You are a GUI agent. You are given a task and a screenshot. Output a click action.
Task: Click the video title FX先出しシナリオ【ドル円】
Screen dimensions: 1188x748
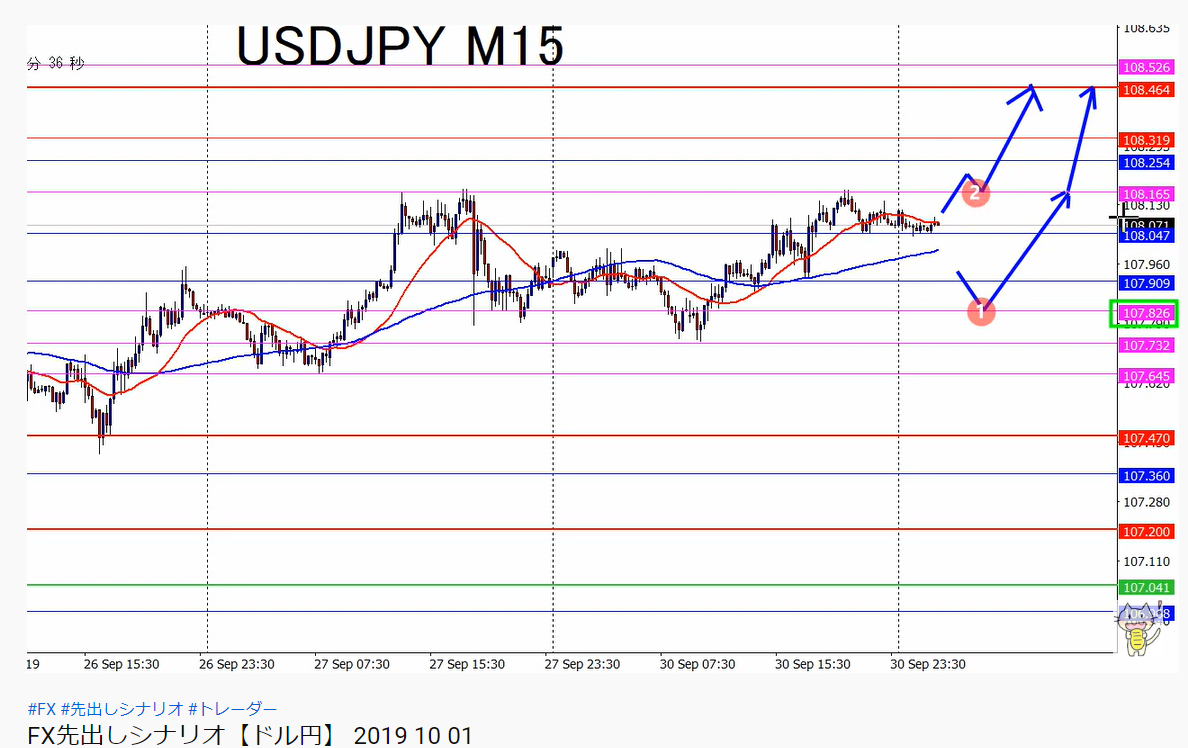pyautogui.click(x=182, y=735)
